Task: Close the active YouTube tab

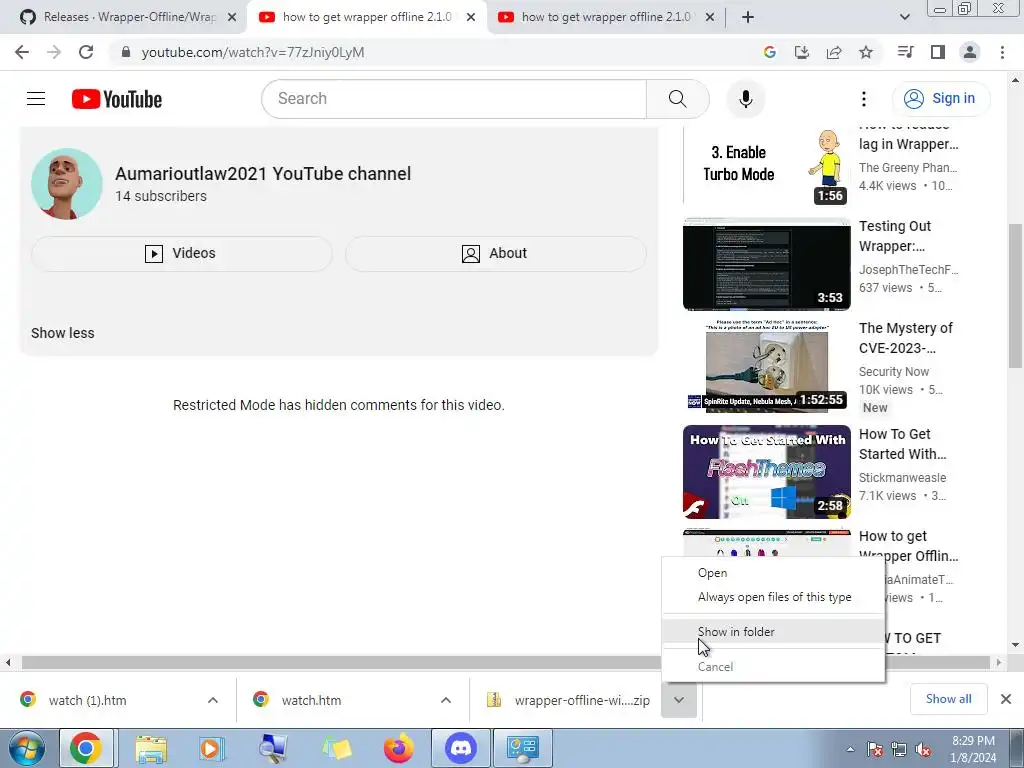Action: click(471, 18)
